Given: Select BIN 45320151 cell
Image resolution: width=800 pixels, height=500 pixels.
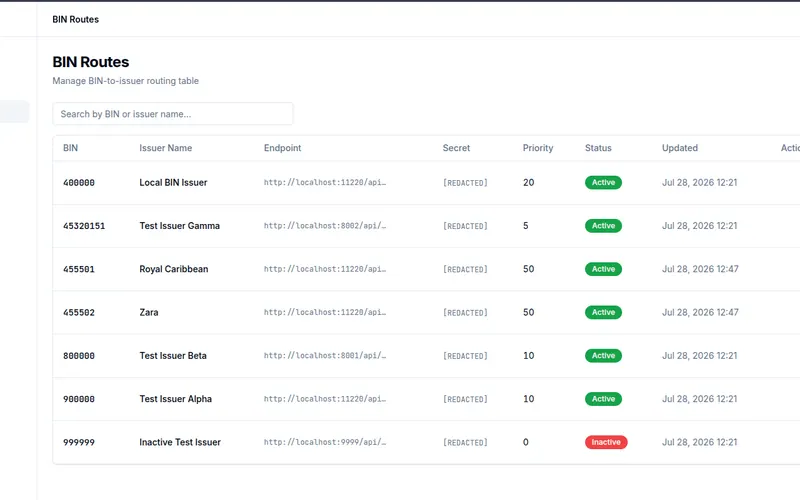Looking at the screenshot, I should pyautogui.click(x=84, y=226).
